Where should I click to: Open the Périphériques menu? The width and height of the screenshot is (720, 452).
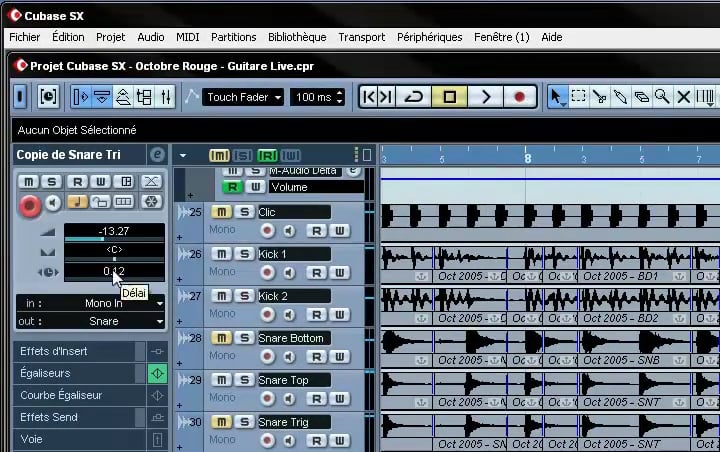pyautogui.click(x=430, y=37)
